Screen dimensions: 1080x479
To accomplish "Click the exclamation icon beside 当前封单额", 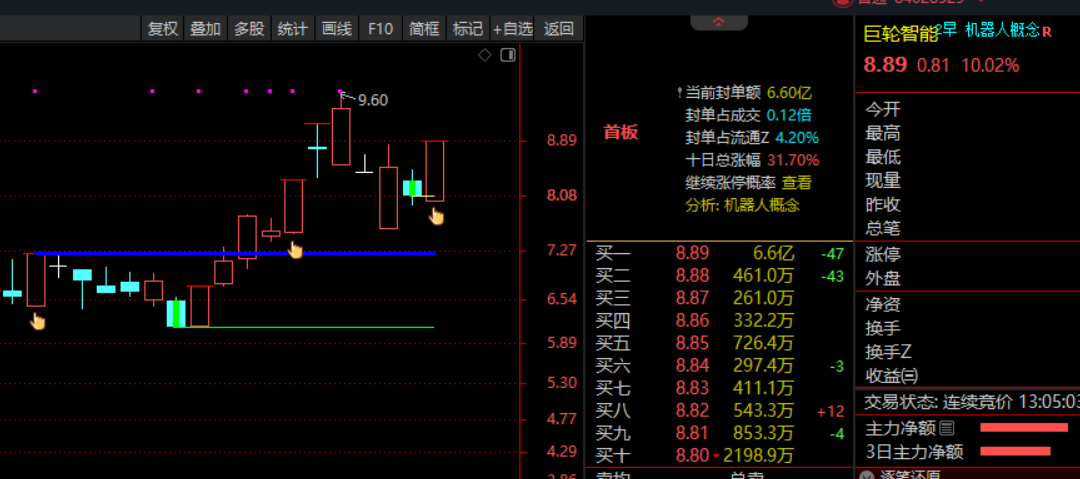I will click(680, 92).
